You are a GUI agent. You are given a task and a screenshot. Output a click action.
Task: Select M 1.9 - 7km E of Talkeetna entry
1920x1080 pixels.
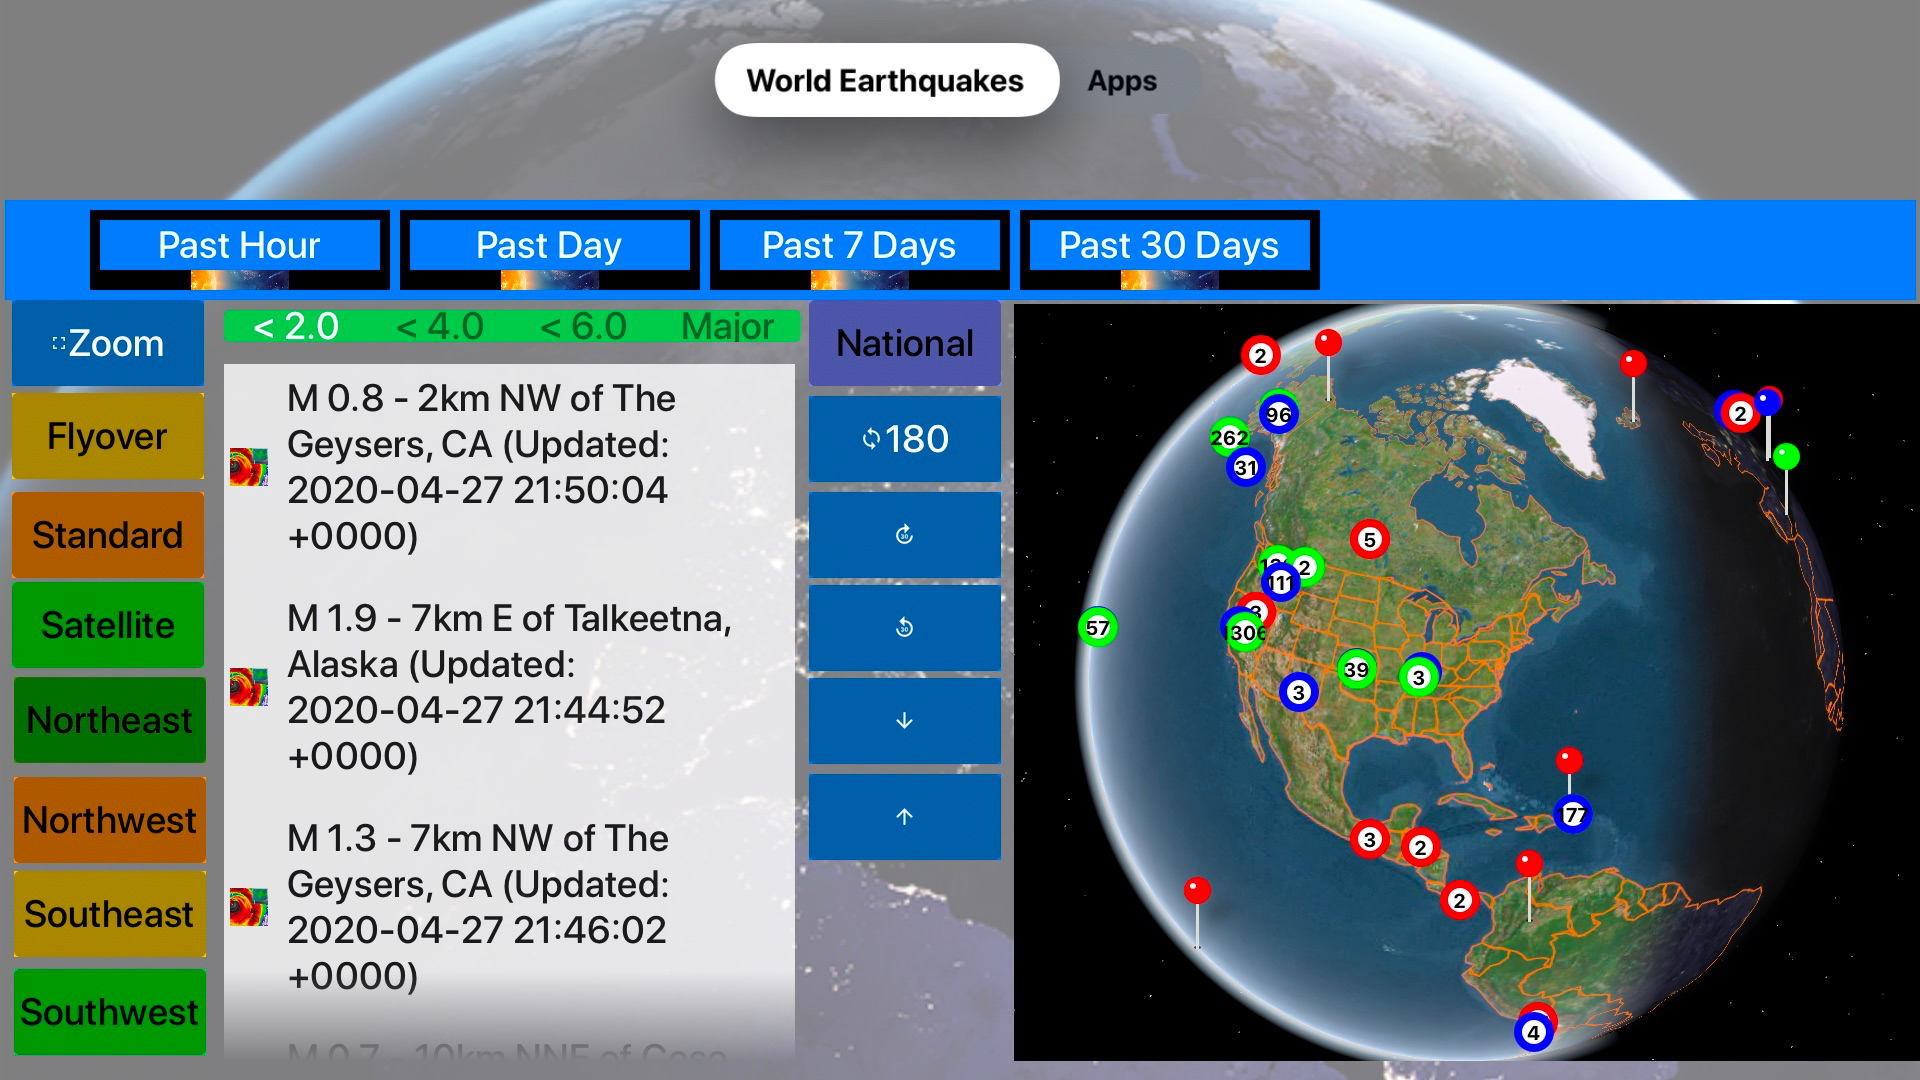(510, 687)
